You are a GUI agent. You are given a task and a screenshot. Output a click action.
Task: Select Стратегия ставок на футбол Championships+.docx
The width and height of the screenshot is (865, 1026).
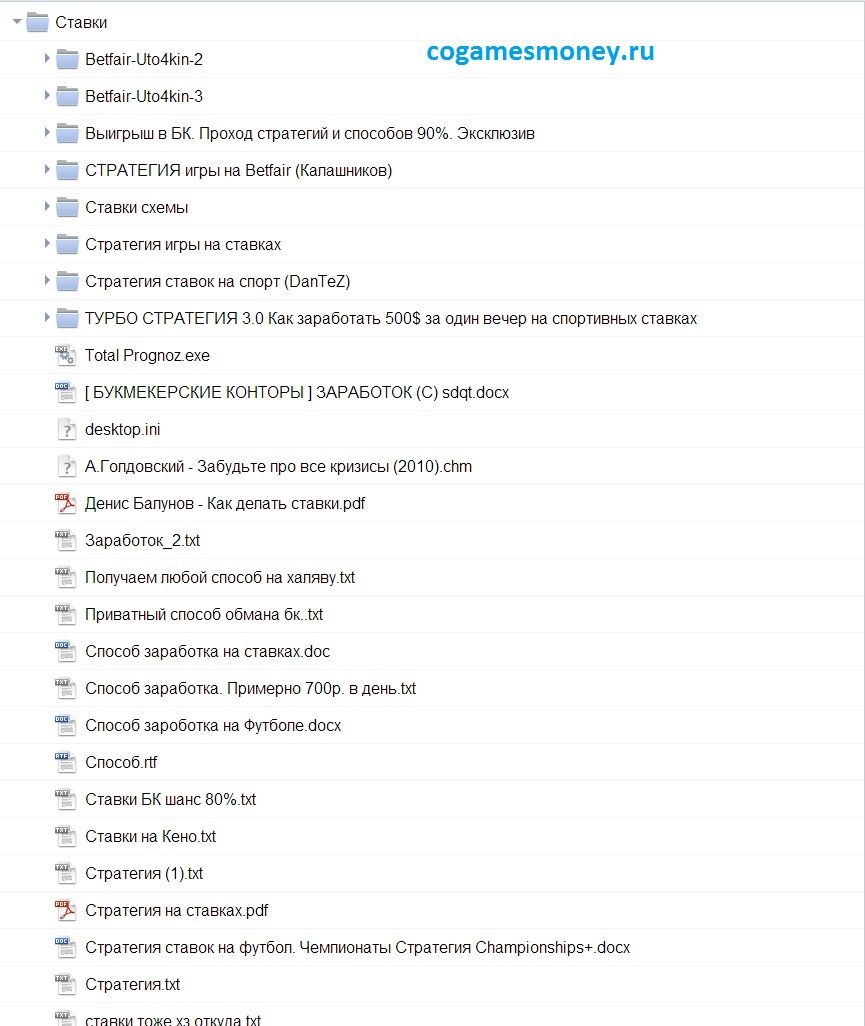[357, 947]
